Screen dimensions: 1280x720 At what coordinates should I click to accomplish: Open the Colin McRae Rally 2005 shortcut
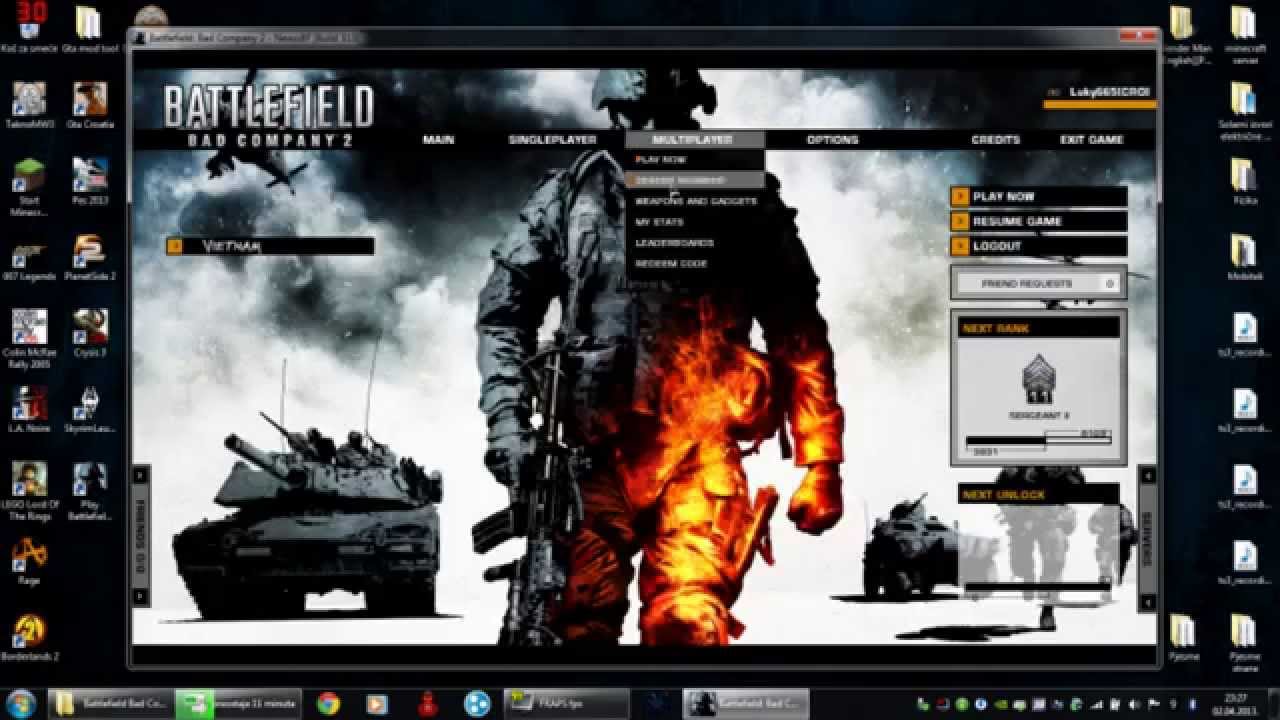[29, 340]
